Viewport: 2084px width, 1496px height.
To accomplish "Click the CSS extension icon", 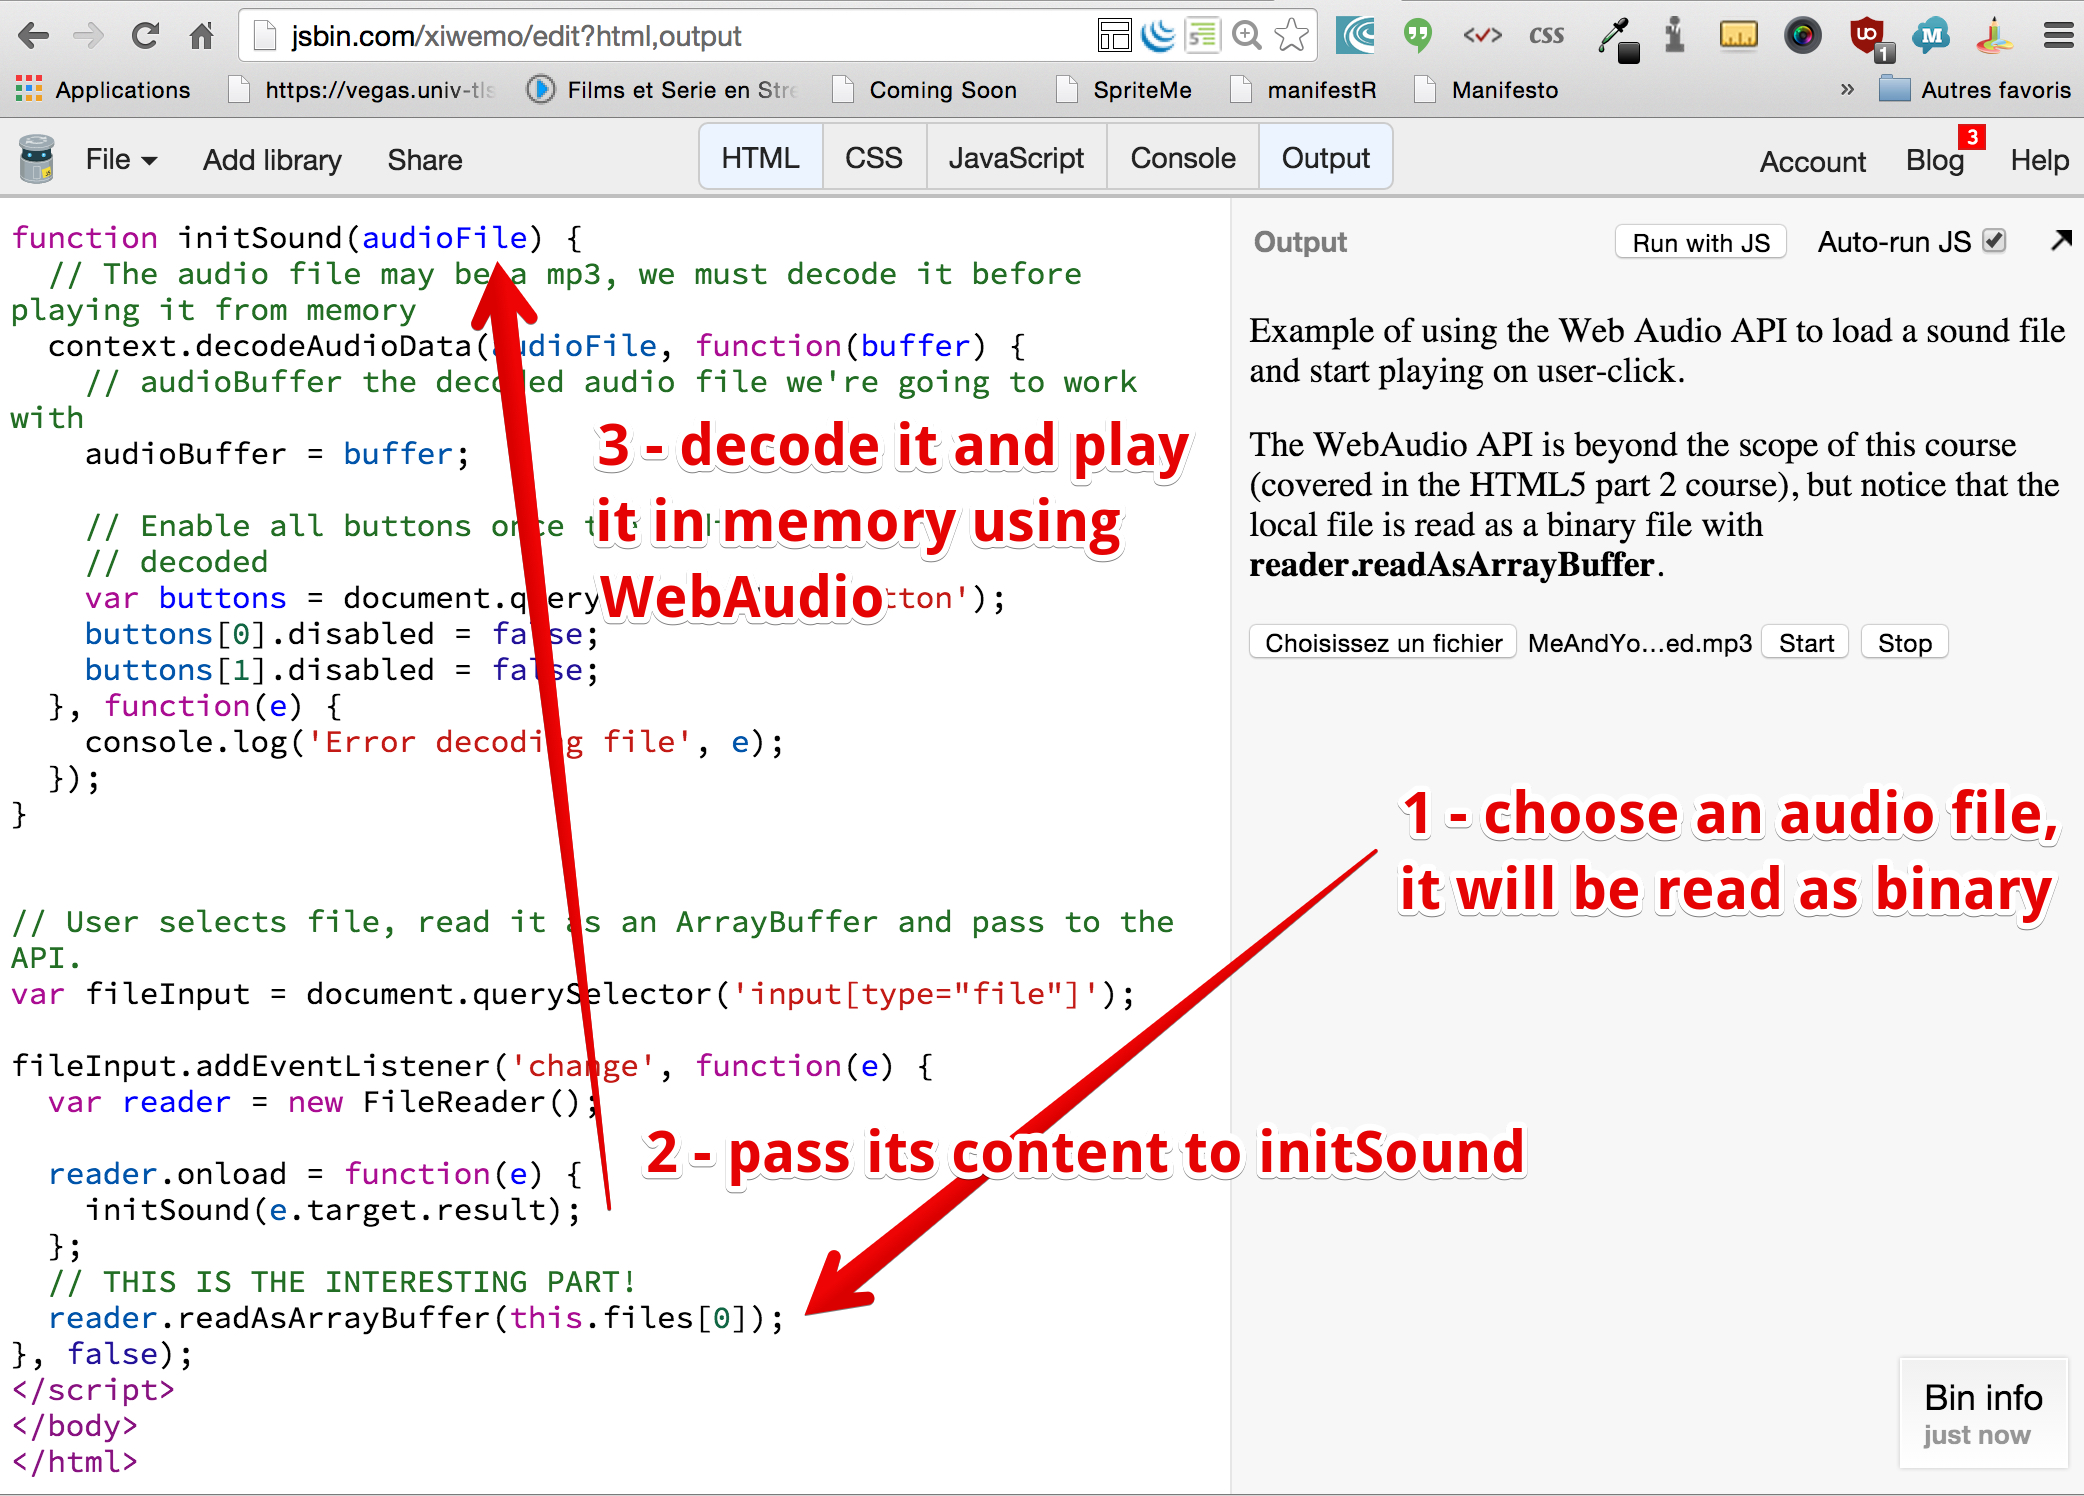I will click(x=1546, y=36).
